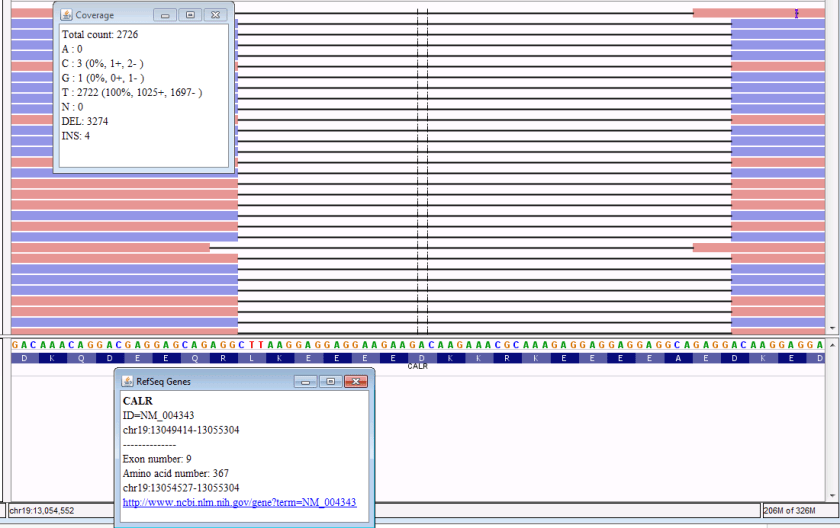Click the purple insertion marker on top read

pos(797,14)
